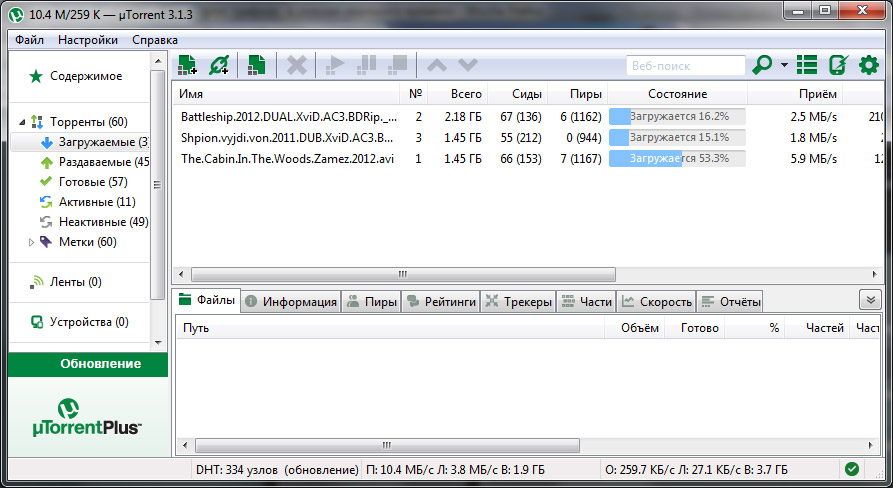Click the µTorrentPlus banner

[x=88, y=417]
